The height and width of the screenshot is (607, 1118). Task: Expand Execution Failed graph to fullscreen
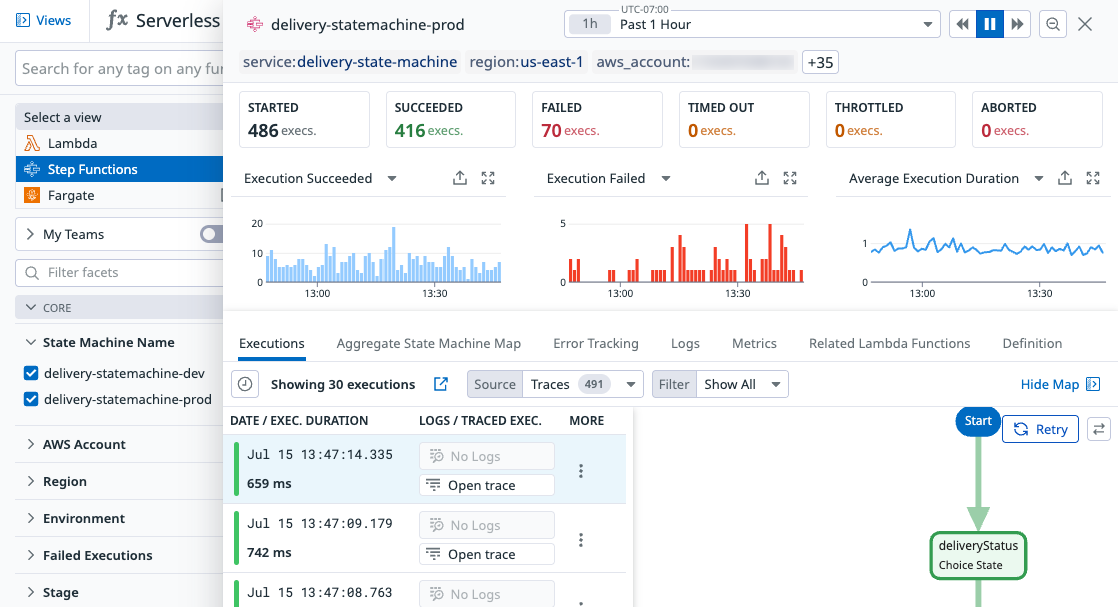[790, 178]
